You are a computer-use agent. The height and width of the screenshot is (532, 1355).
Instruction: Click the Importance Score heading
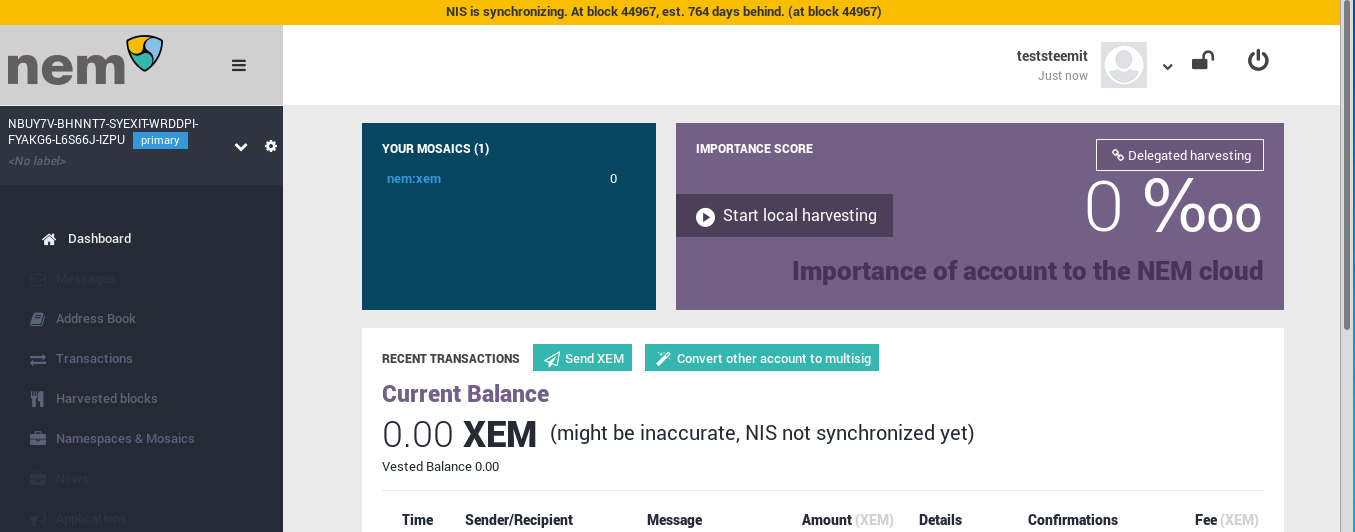[x=754, y=149]
